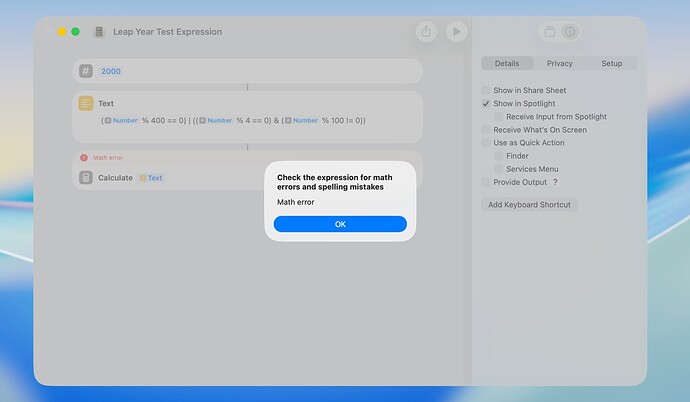Click the green zoom window button

[x=75, y=32]
